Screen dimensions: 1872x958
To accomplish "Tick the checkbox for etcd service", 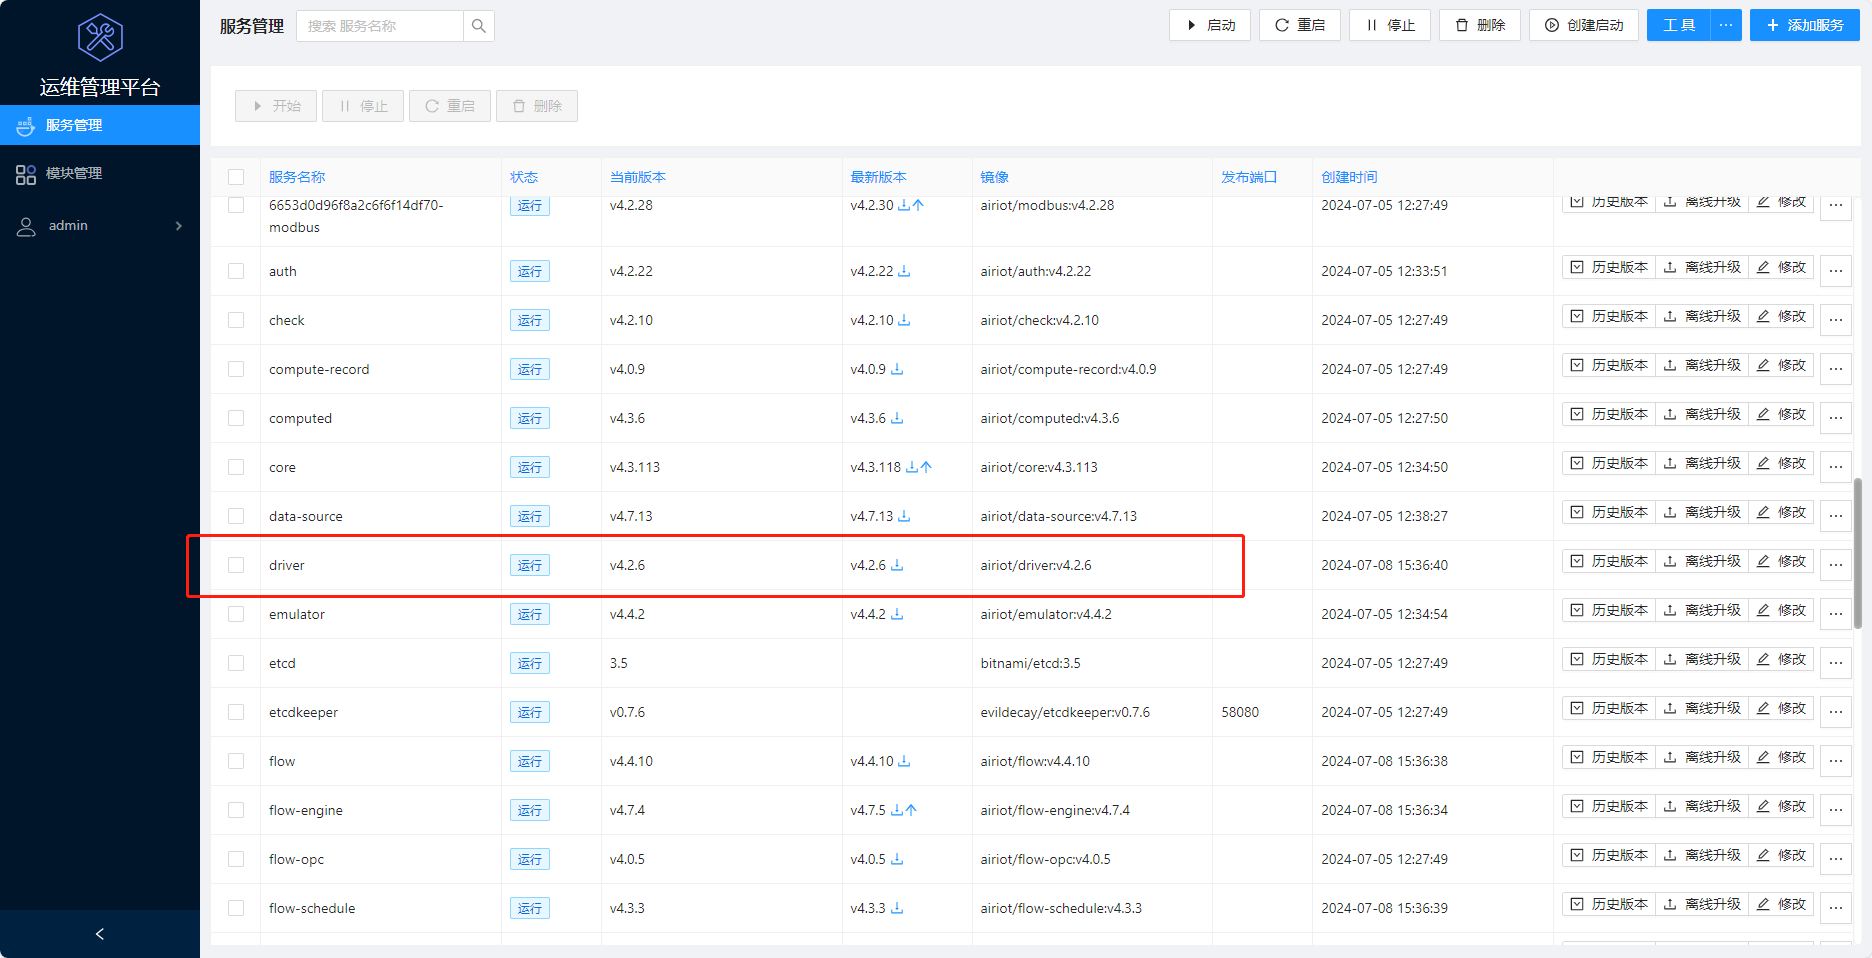I will [236, 663].
